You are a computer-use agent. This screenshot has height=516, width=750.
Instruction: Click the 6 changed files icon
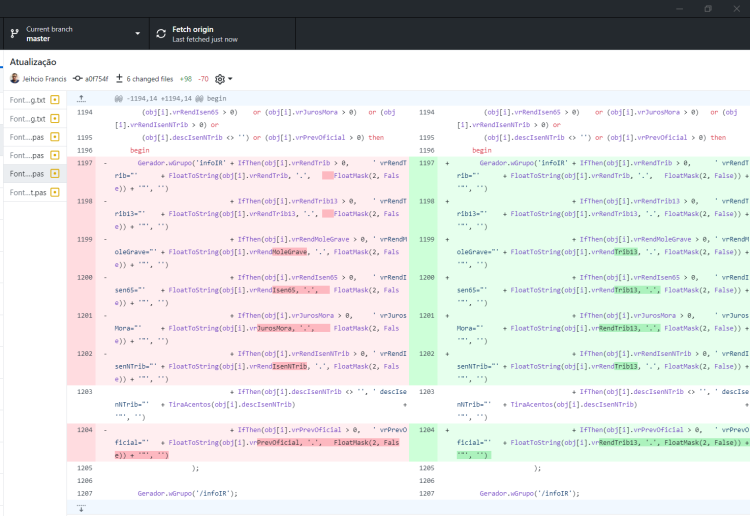[x=120, y=78]
